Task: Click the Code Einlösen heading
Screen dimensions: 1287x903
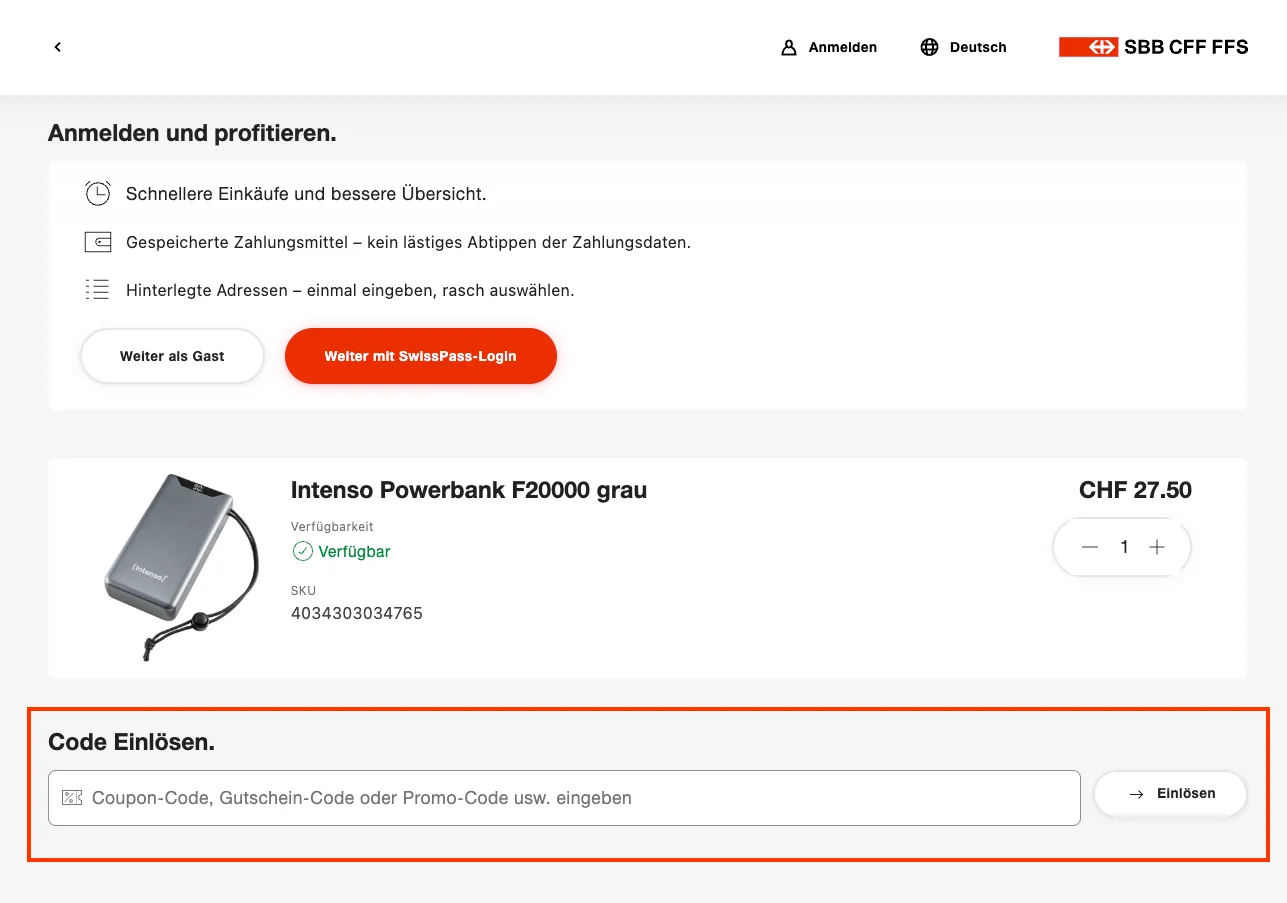Action: click(x=132, y=742)
